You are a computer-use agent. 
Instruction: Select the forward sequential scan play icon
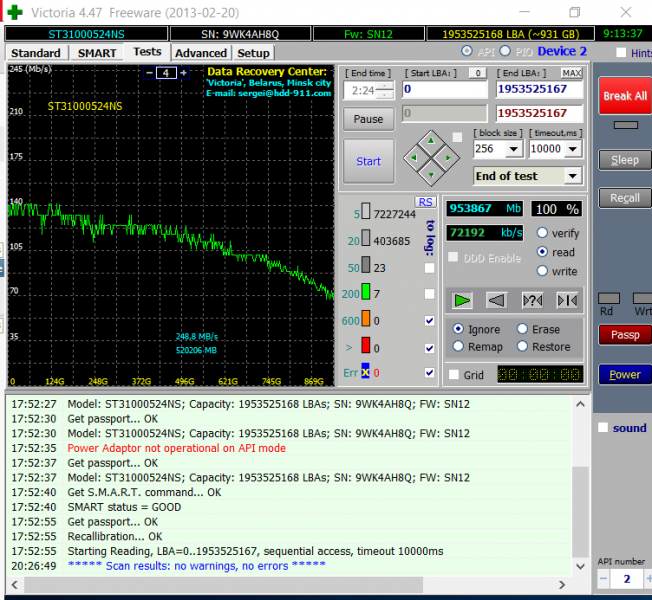(x=461, y=300)
